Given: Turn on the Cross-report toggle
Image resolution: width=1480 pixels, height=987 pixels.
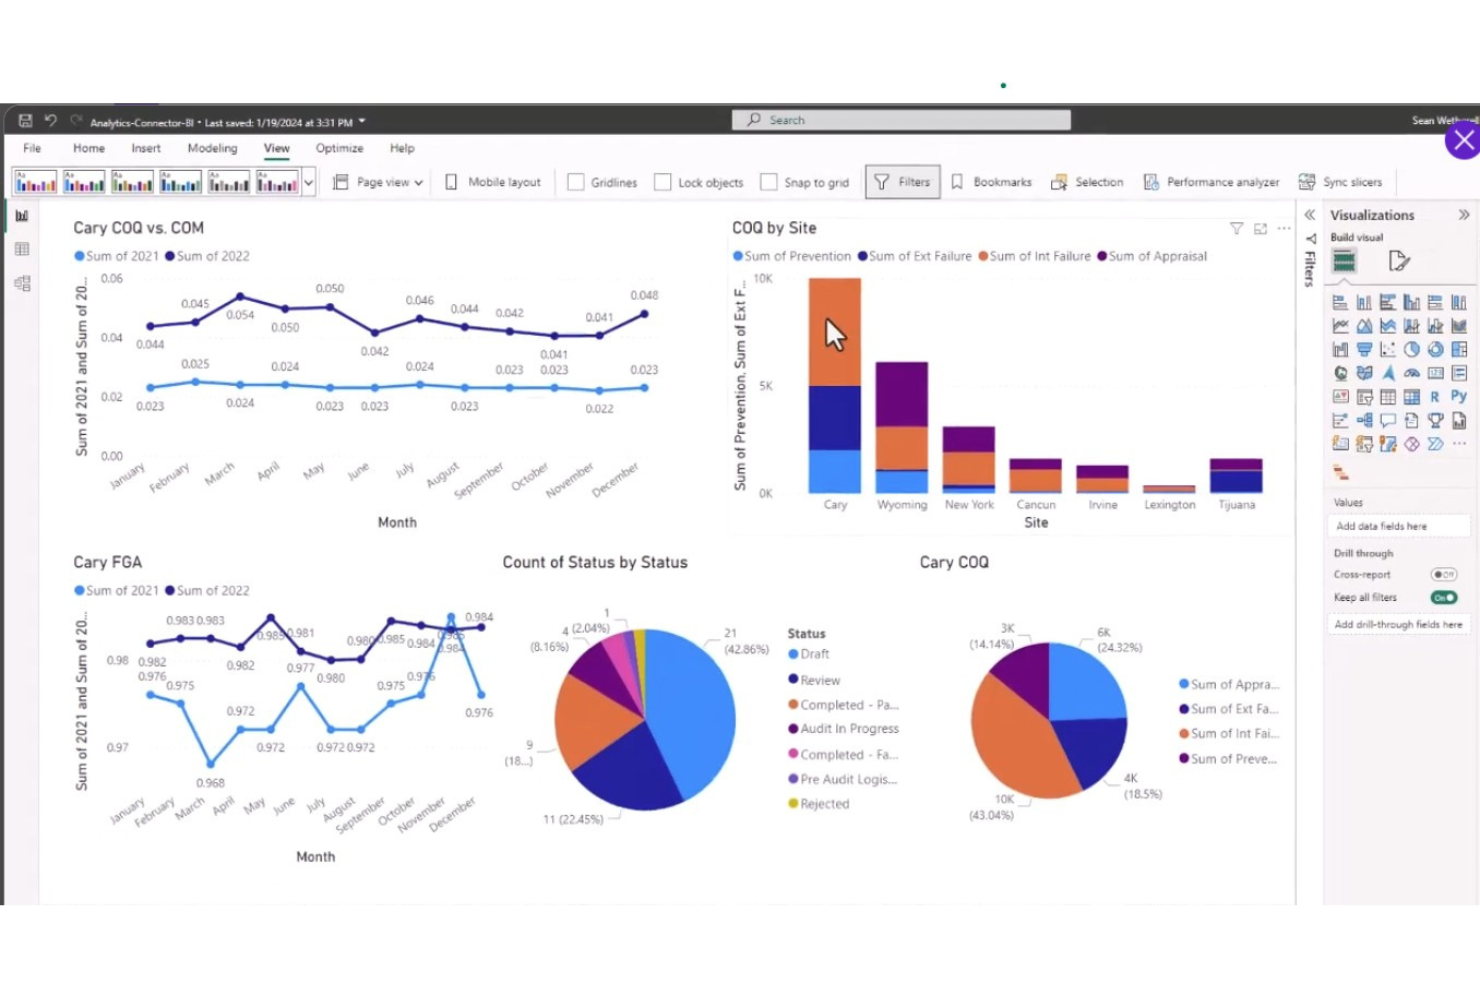Looking at the screenshot, I should click(x=1444, y=575).
